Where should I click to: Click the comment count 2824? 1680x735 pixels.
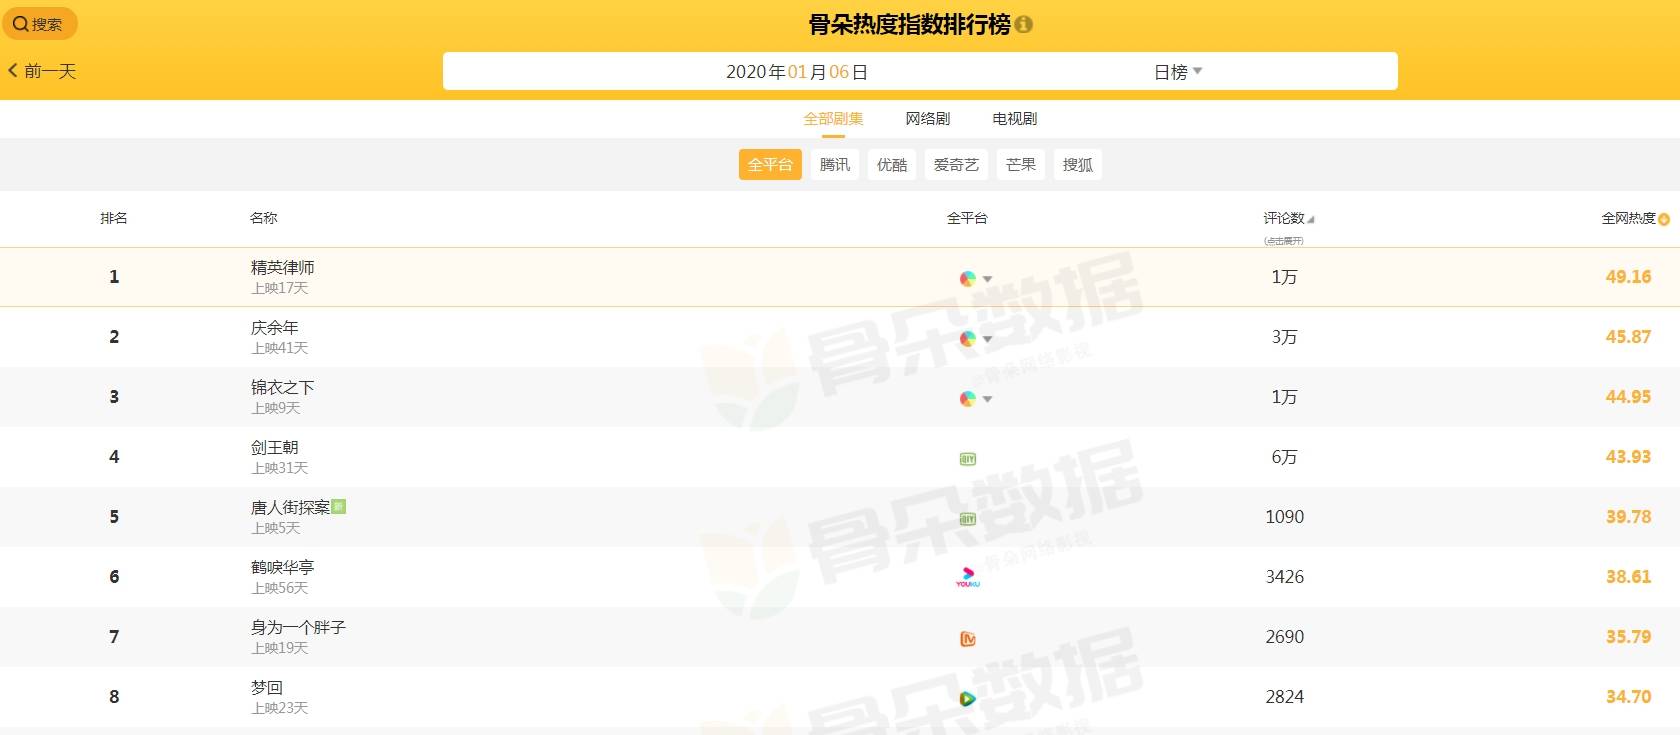[1284, 697]
